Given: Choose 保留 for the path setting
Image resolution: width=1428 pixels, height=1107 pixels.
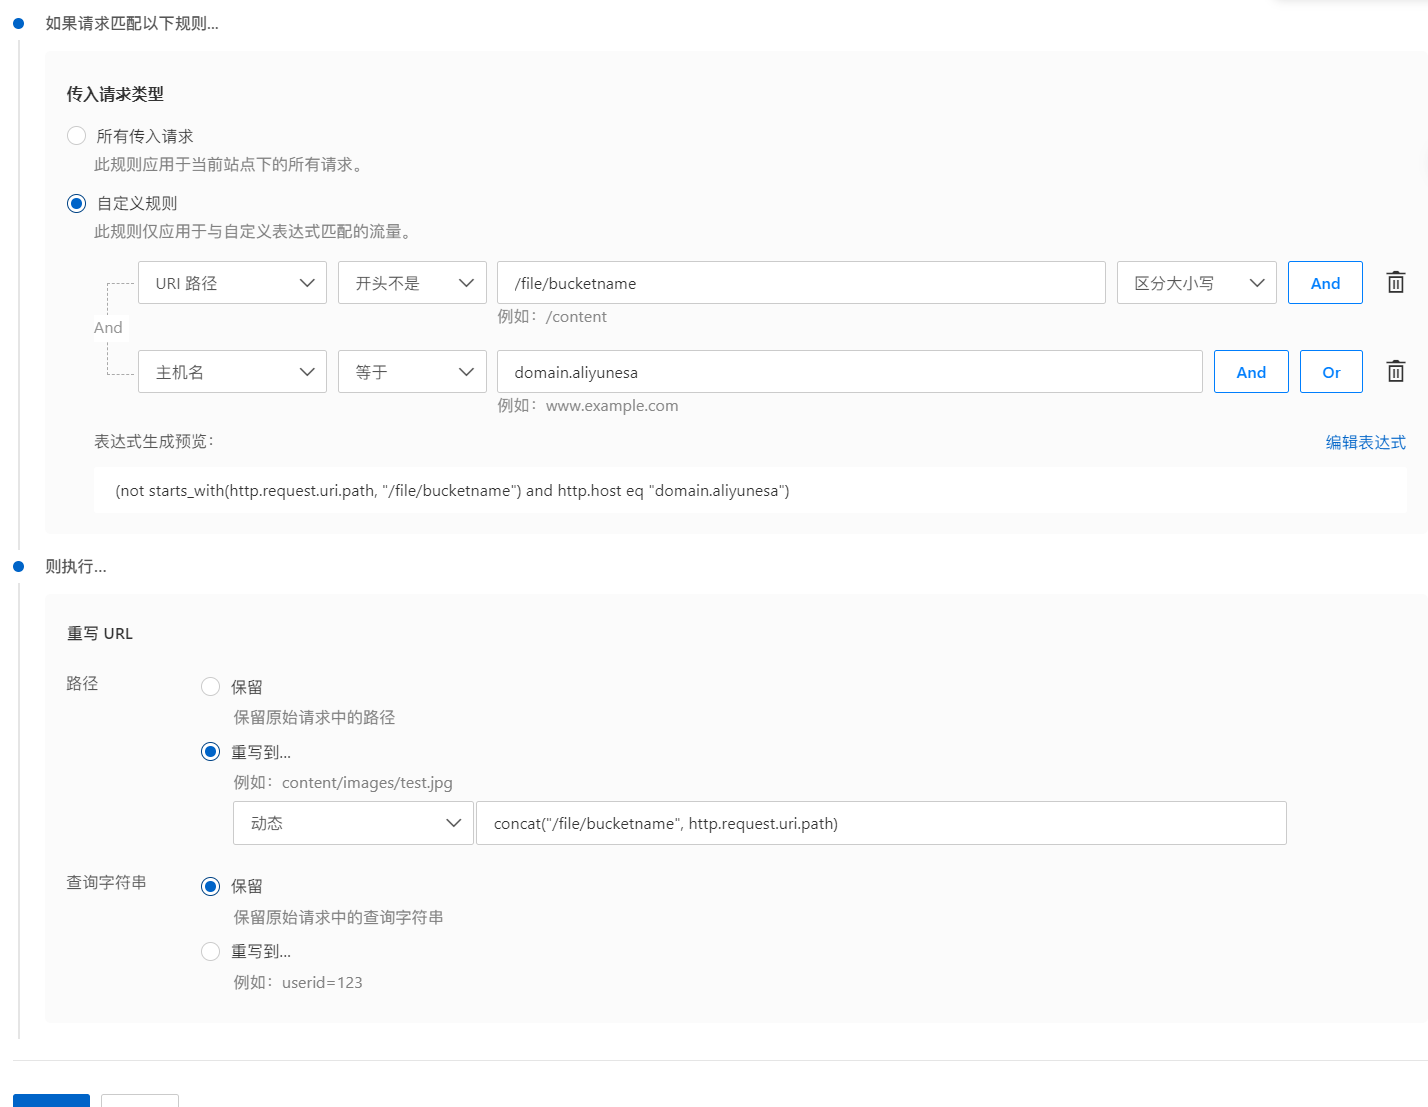Looking at the screenshot, I should click(x=211, y=687).
